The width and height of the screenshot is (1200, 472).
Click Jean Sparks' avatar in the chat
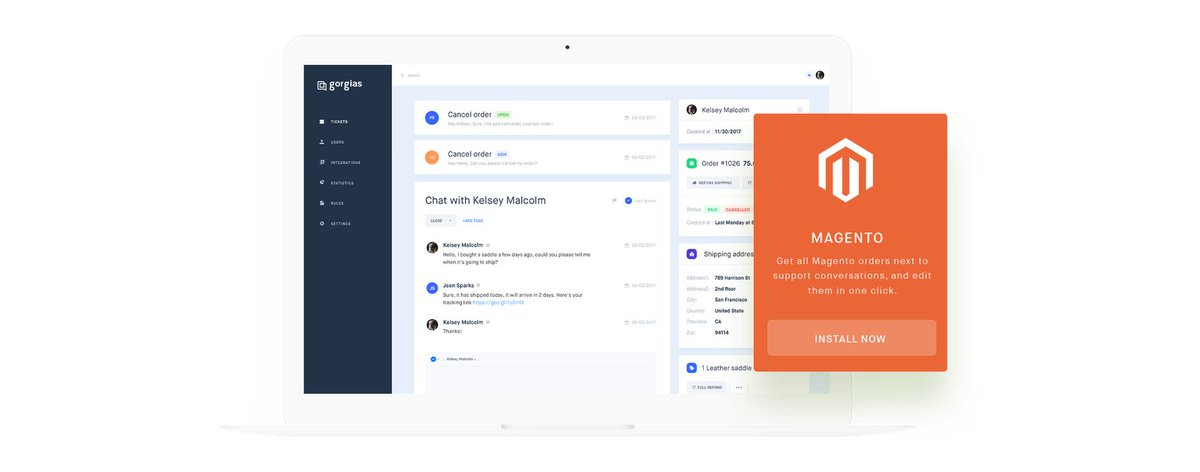click(x=432, y=287)
